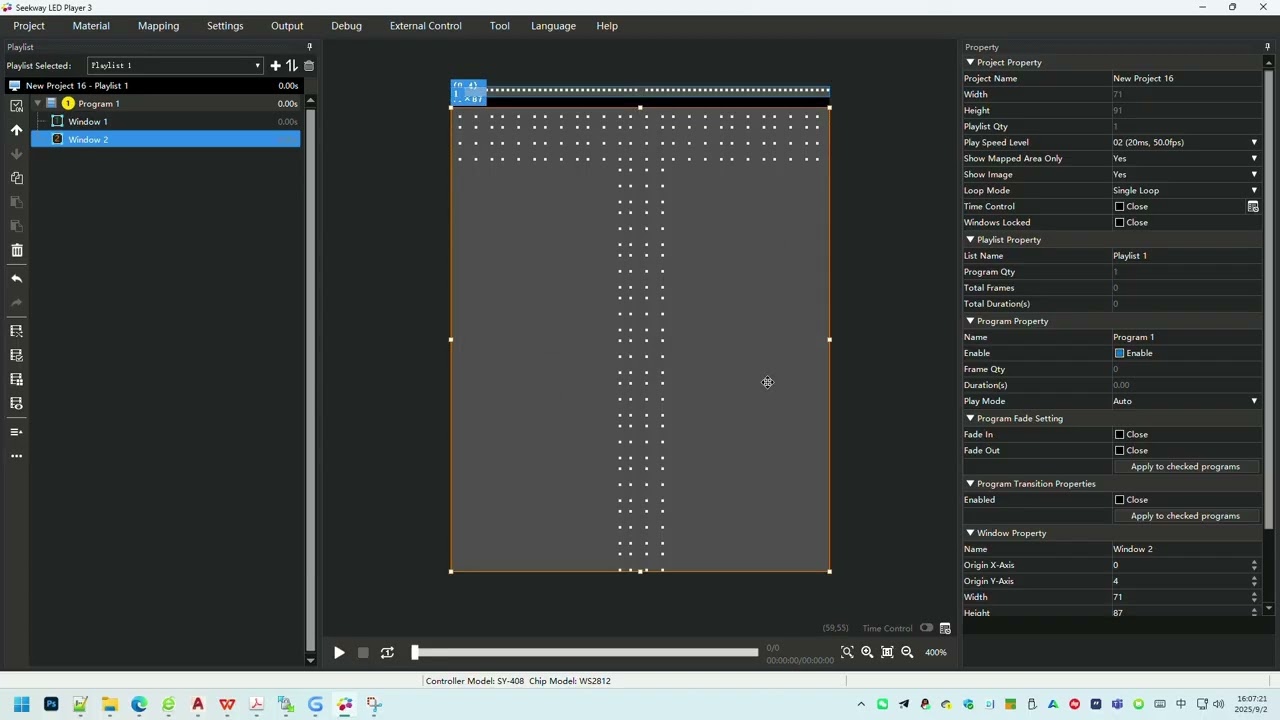Open Time Control table icon in Project Property
Viewport: 1280px width, 720px height.
1253,207
